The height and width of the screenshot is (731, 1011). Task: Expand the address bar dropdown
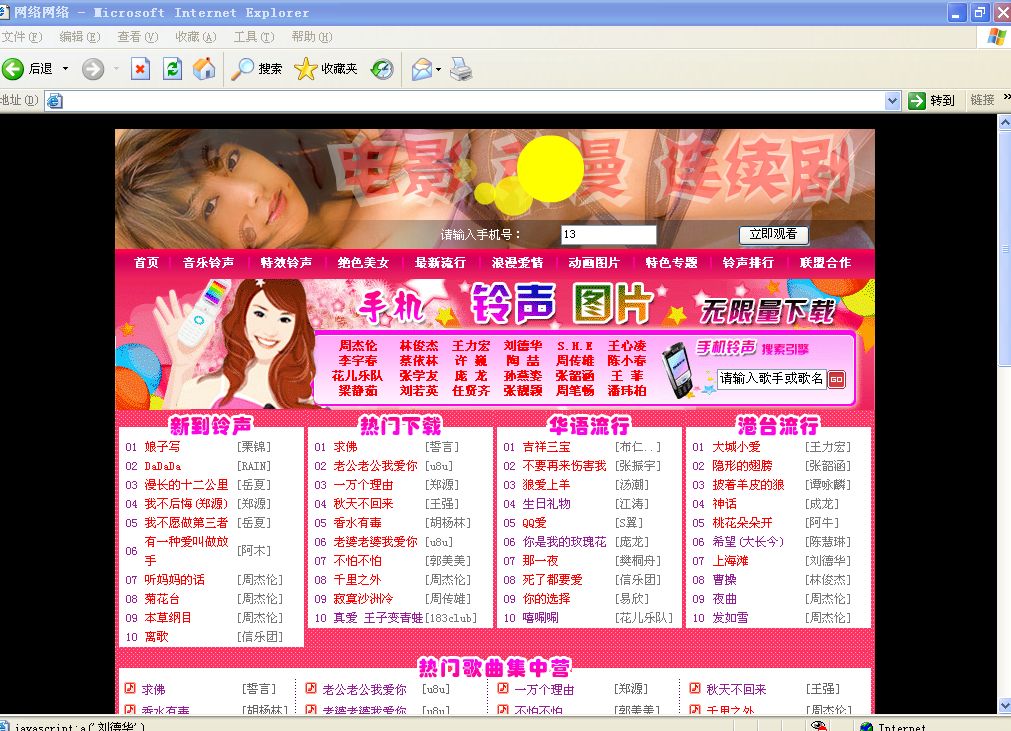tap(892, 101)
